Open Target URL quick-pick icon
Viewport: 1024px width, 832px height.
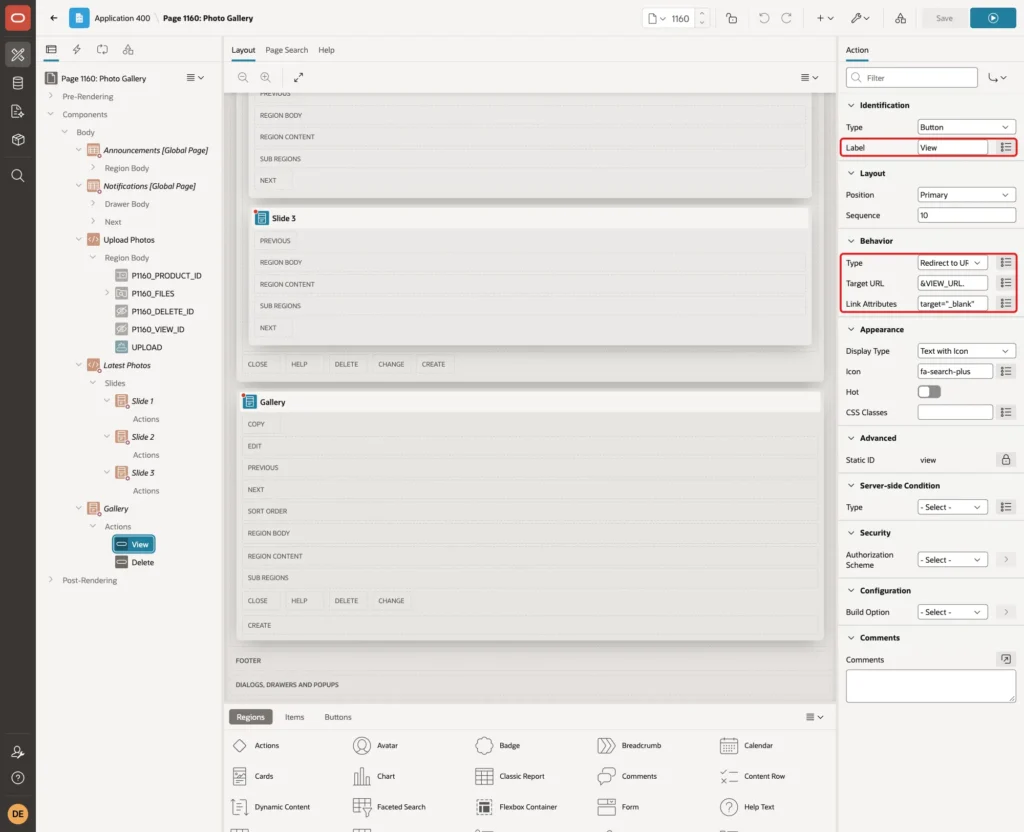coord(1006,283)
